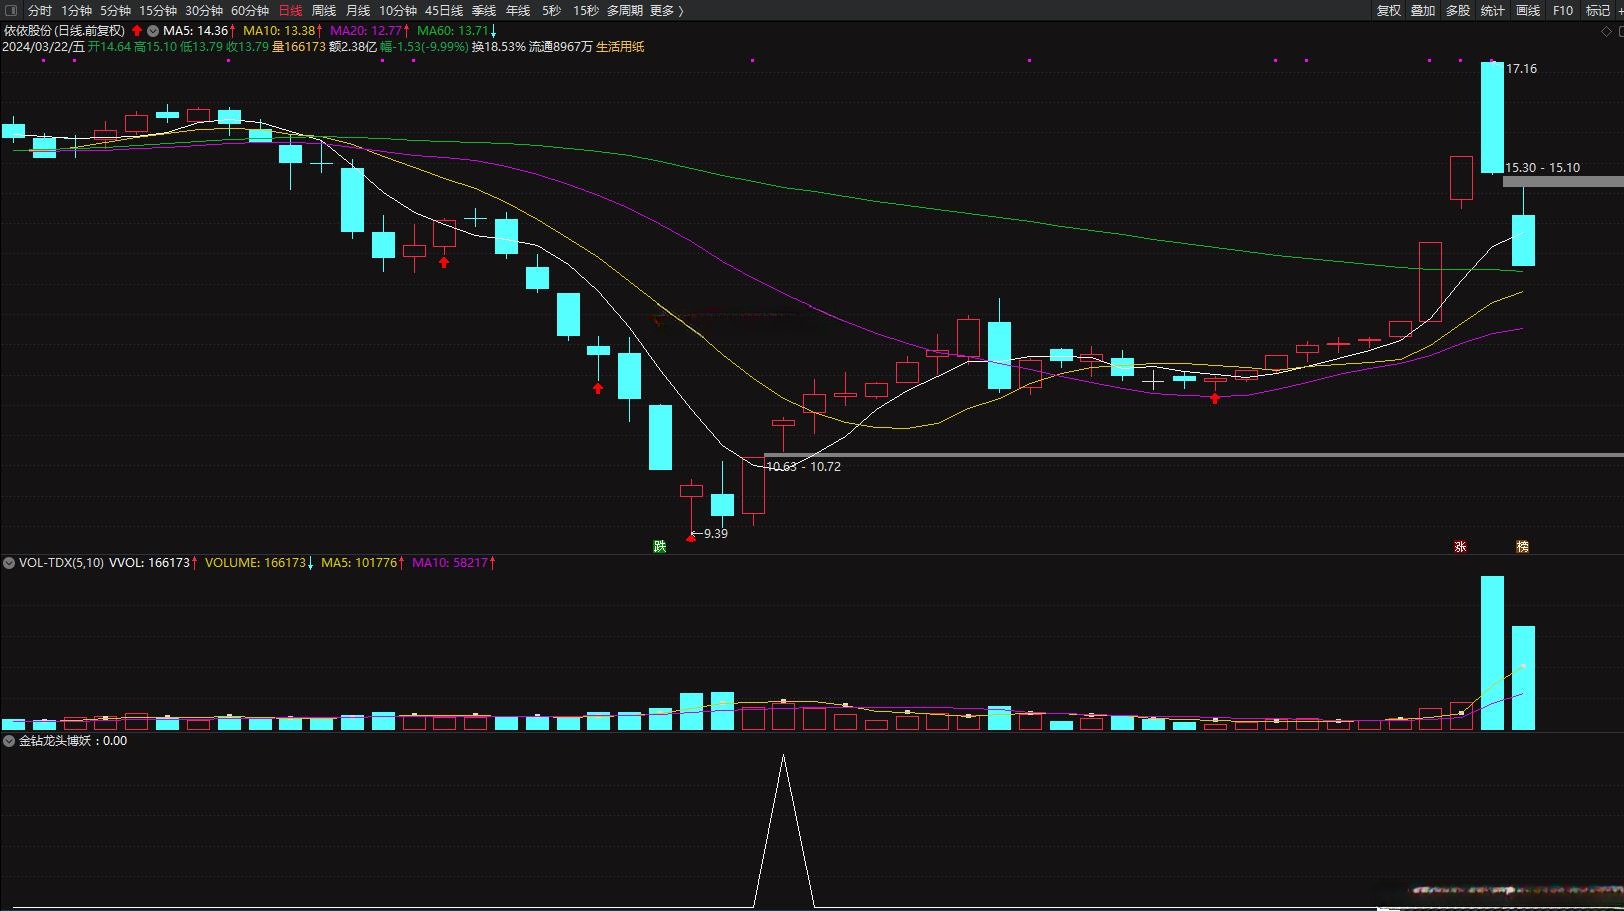Select the 周线 weekly period tab
The width and height of the screenshot is (1624, 911).
click(324, 10)
